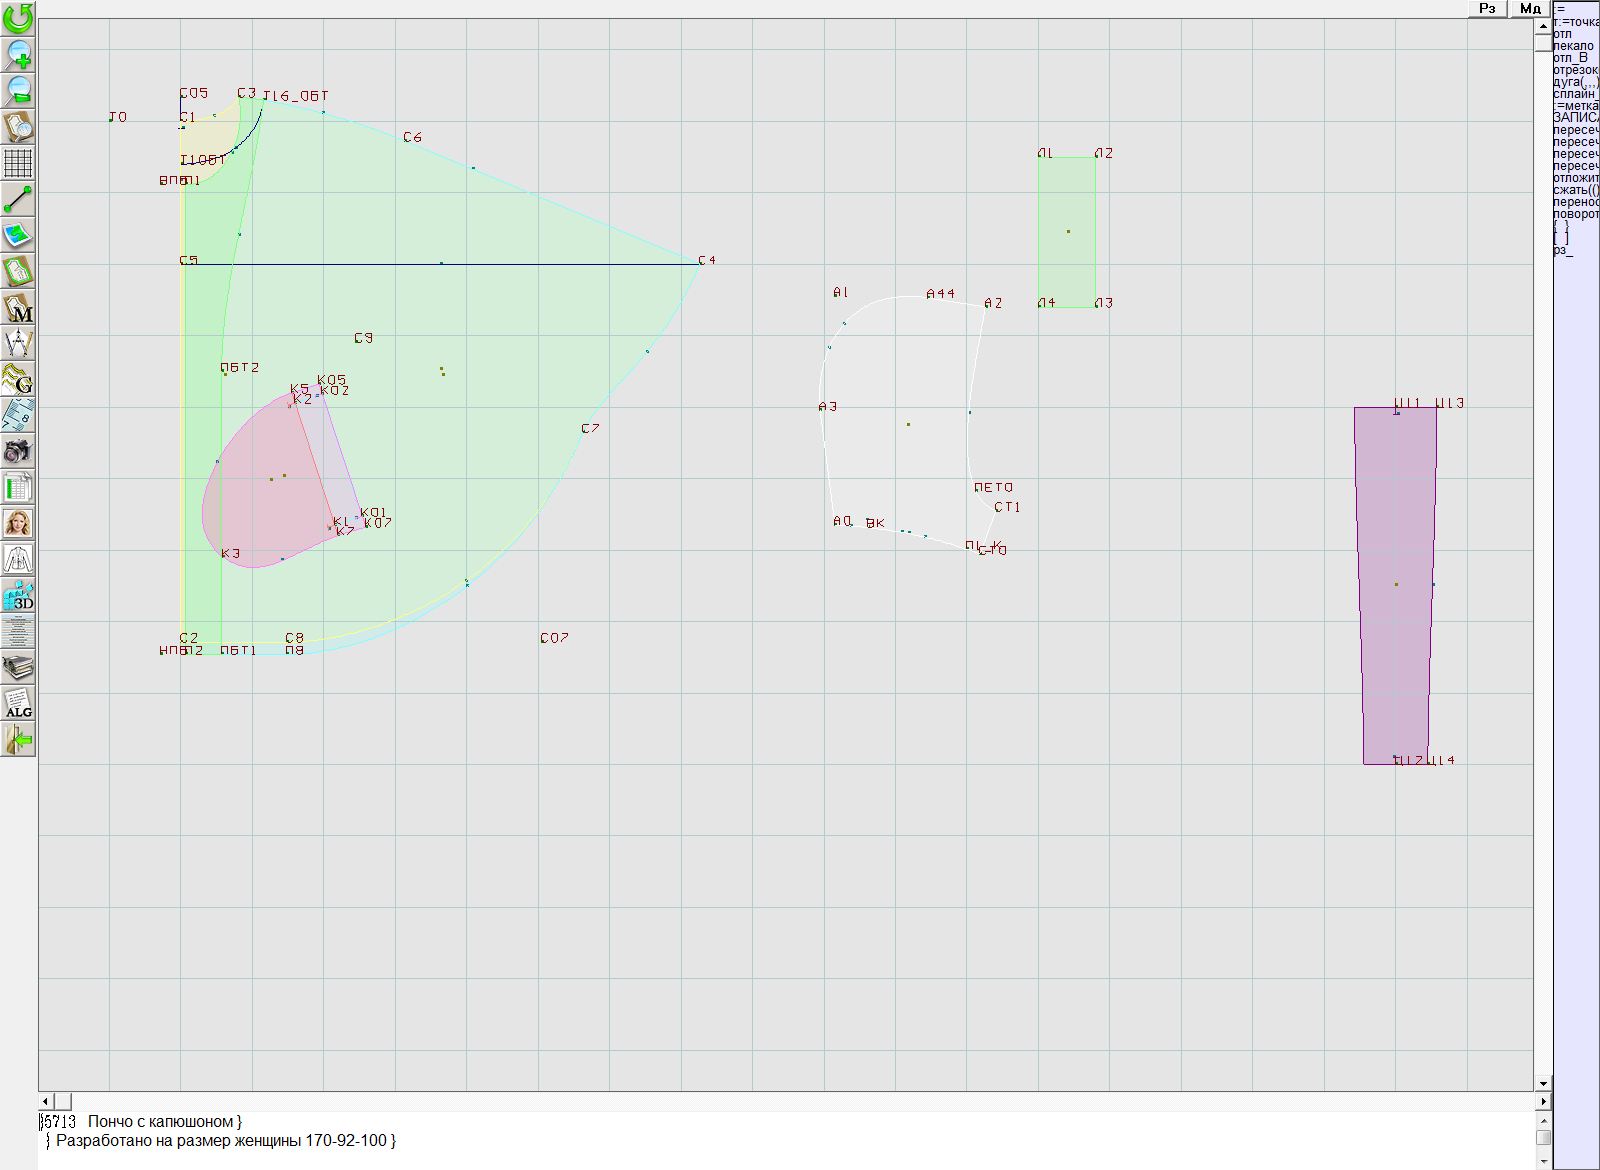
Task: Switch to 3D view
Action: tap(18, 596)
